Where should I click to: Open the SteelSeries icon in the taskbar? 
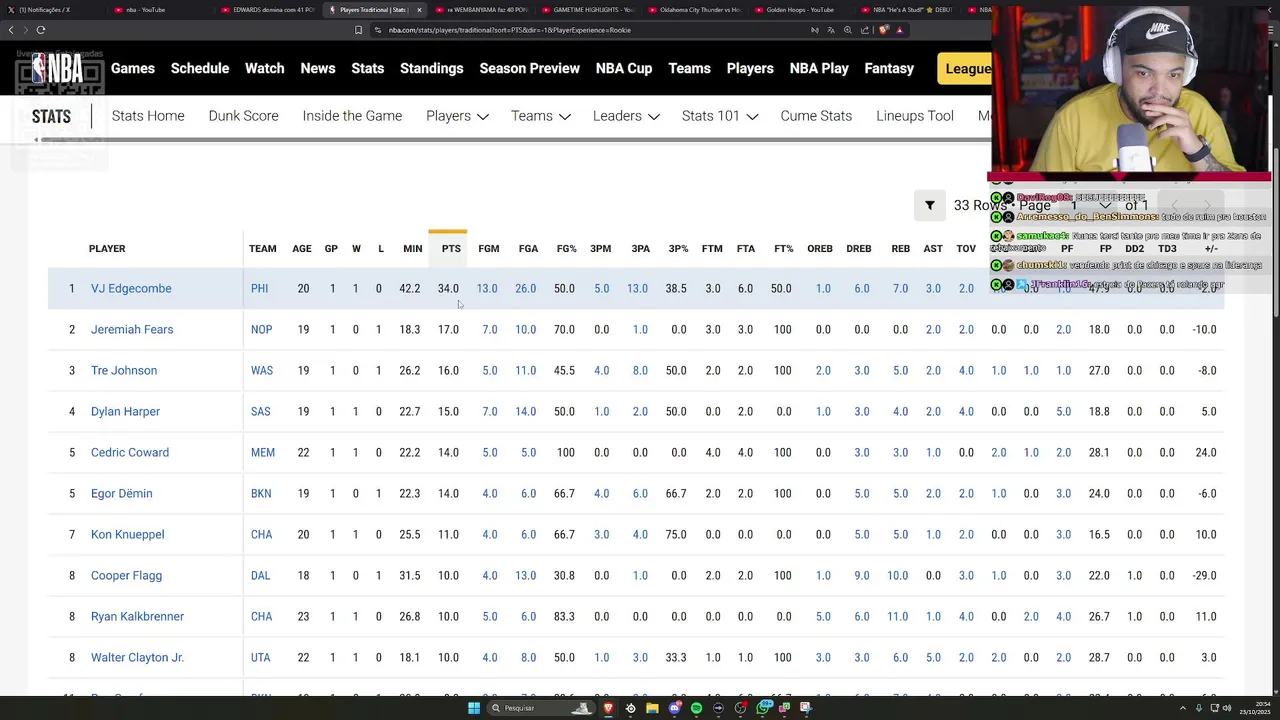[630, 708]
